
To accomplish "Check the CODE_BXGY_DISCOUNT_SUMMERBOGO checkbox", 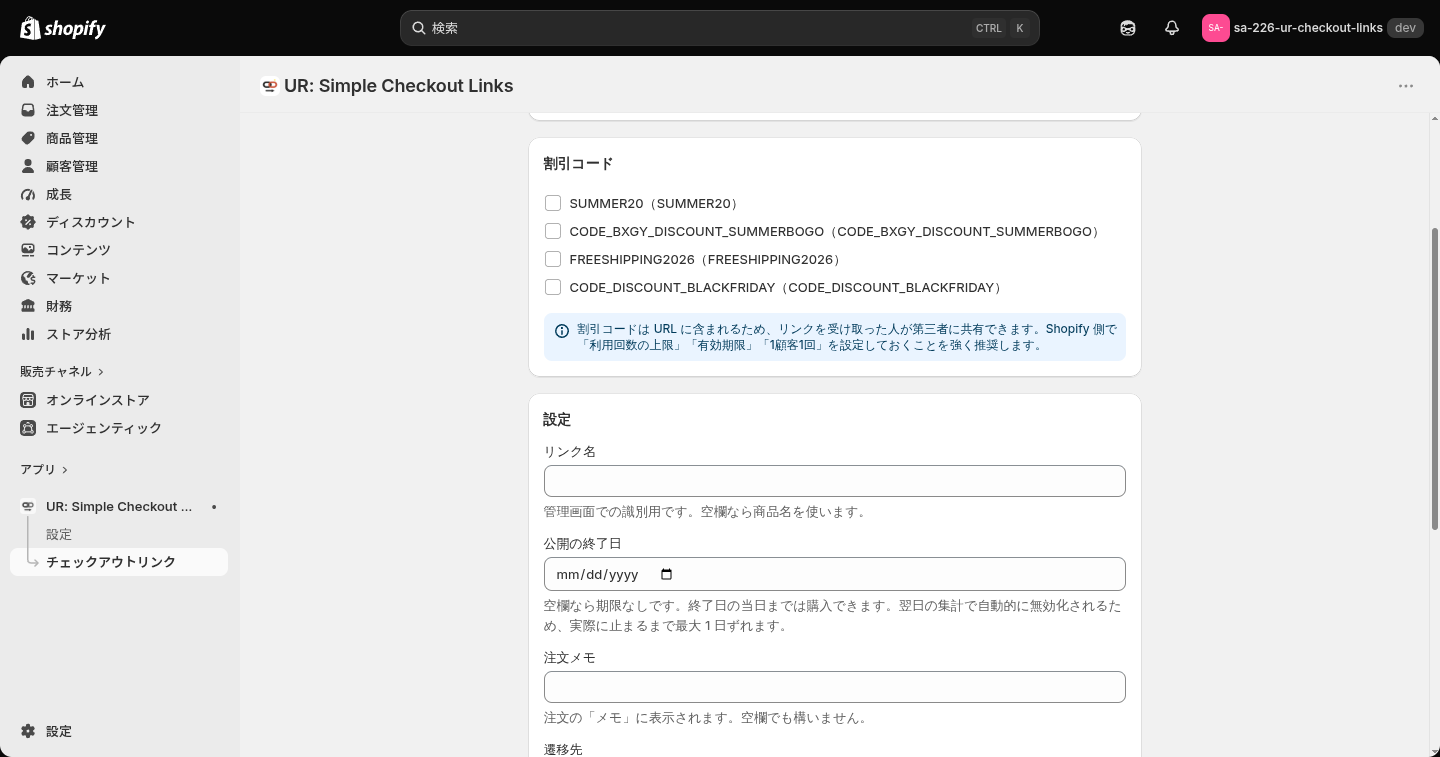I will (x=553, y=231).
